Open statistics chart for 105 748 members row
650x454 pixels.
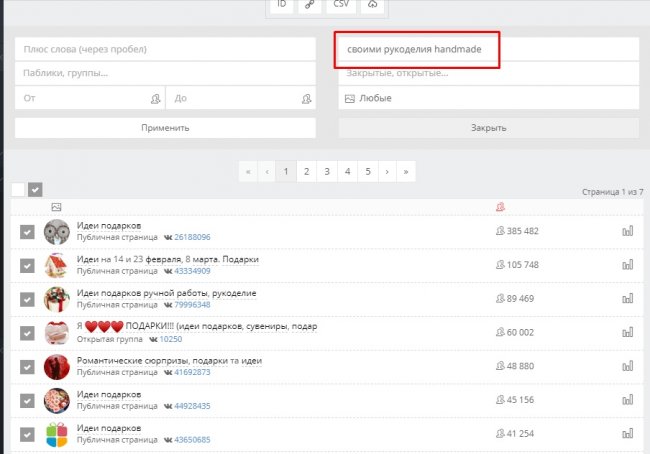coord(628,265)
